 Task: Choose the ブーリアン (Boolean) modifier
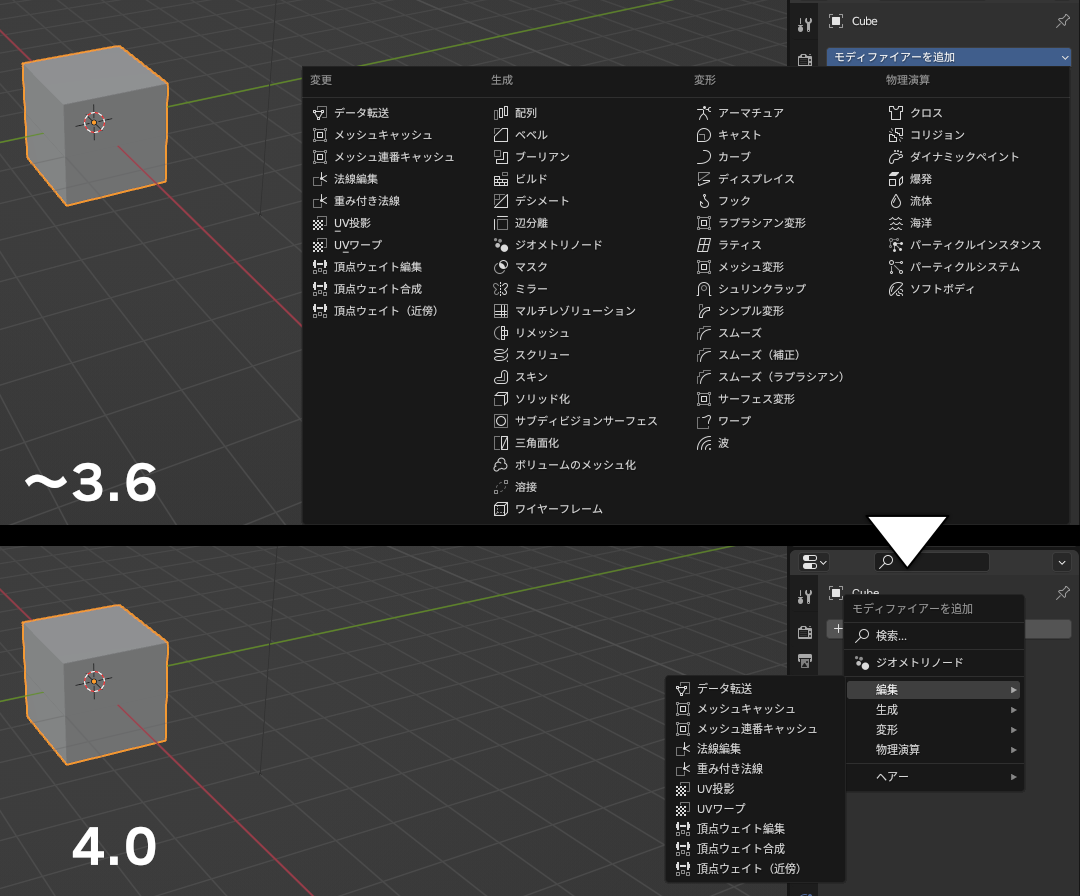coord(530,157)
